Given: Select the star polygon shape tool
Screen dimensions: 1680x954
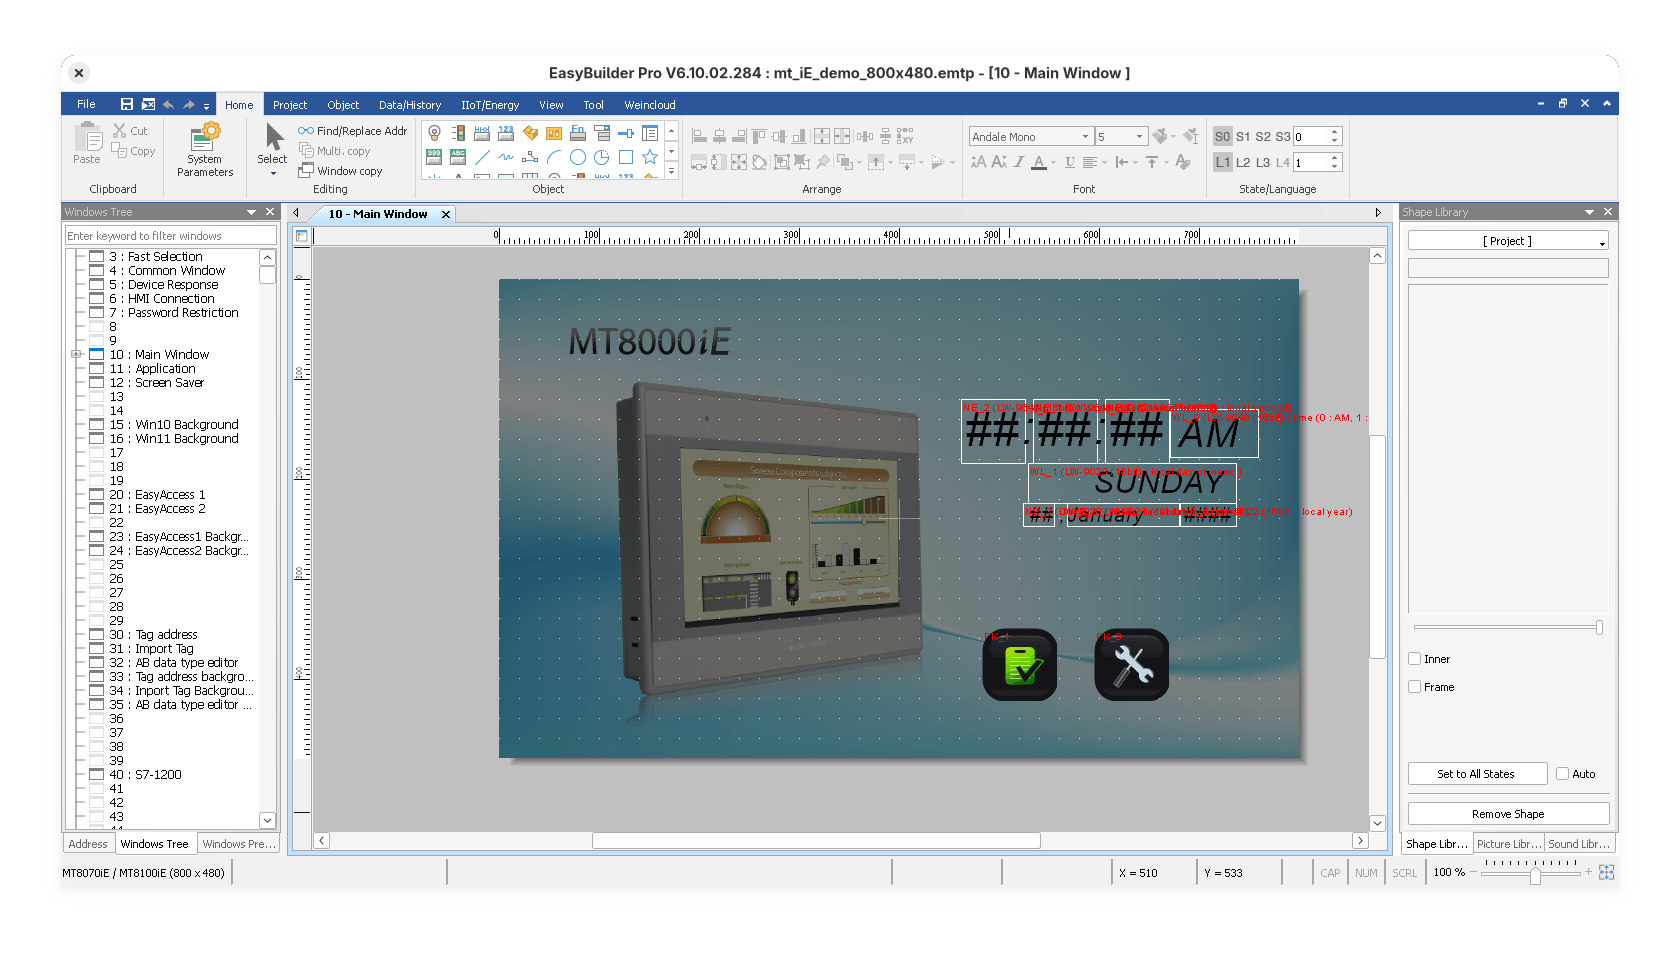Looking at the screenshot, I should click(x=650, y=157).
